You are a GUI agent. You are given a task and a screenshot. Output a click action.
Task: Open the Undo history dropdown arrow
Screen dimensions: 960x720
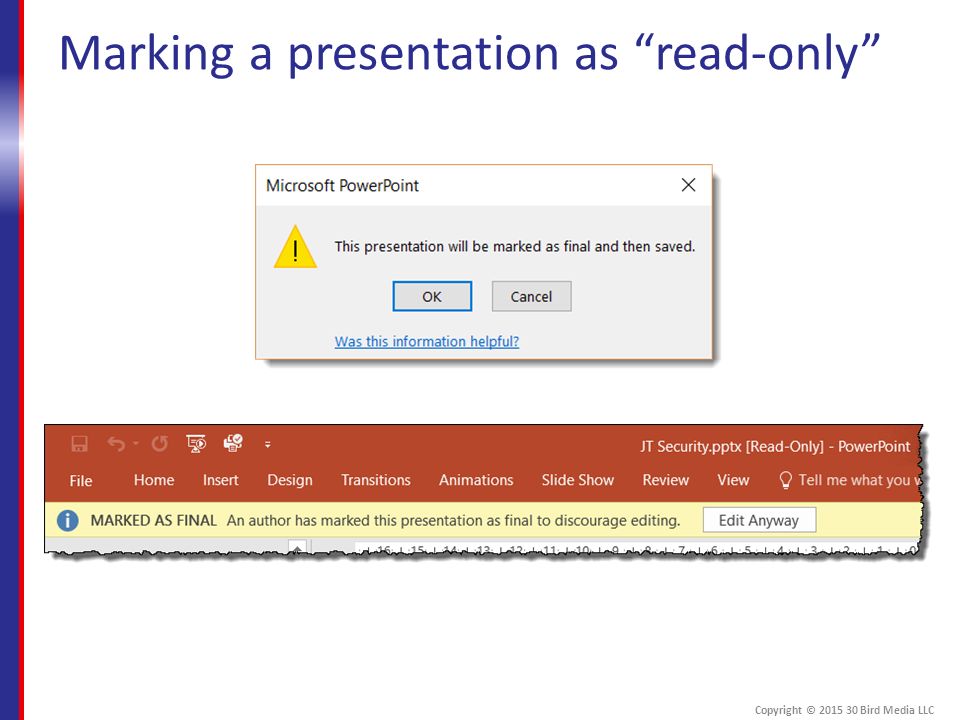(136, 443)
